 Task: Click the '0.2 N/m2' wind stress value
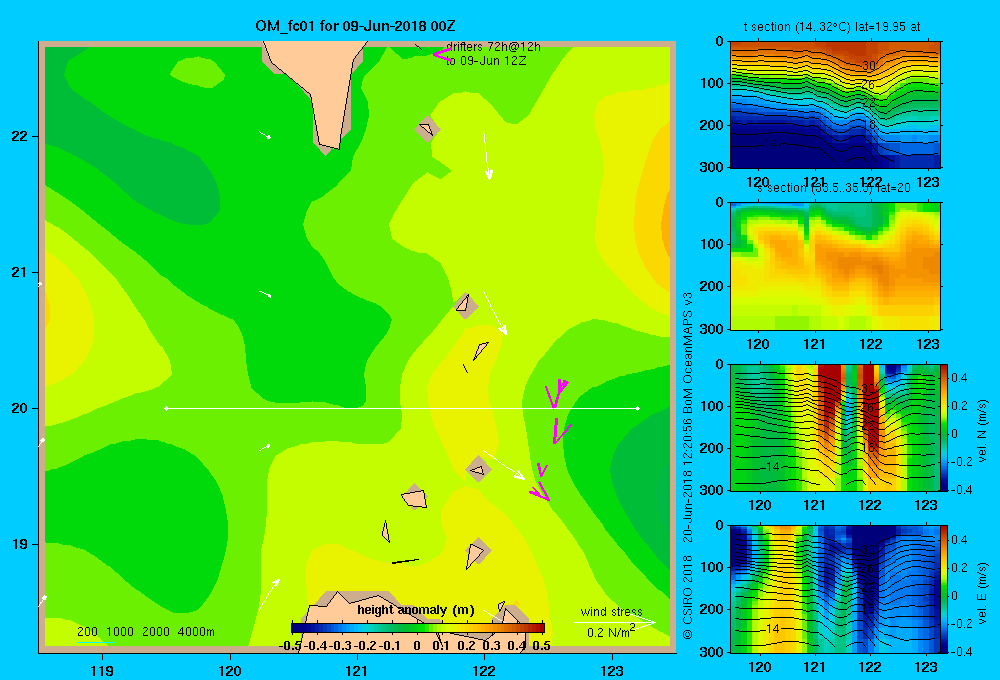point(611,631)
